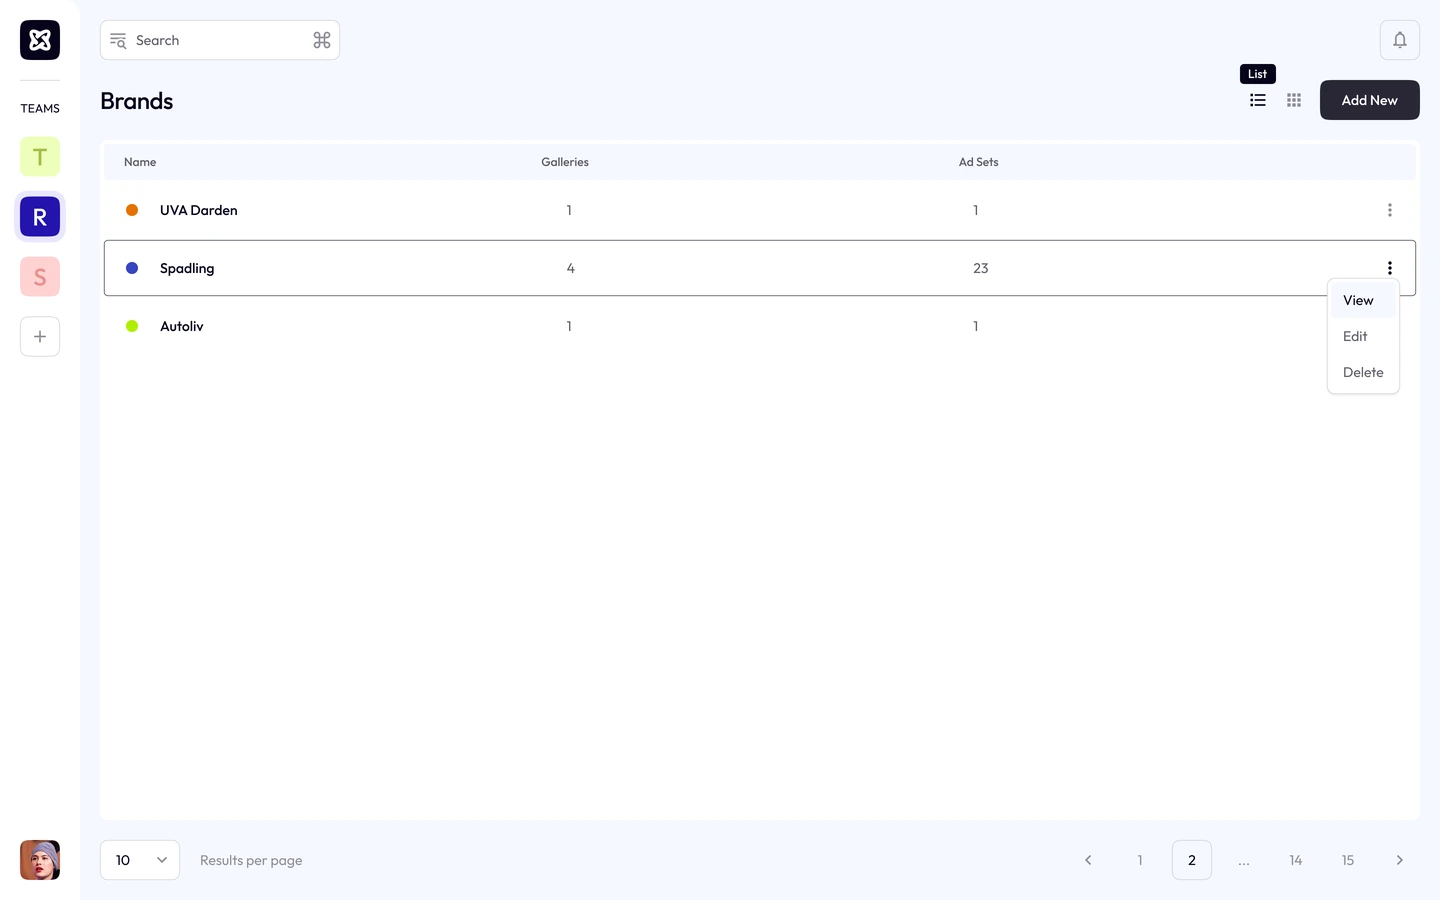Click the app logo in sidebar
The width and height of the screenshot is (1440, 900).
[40, 40]
